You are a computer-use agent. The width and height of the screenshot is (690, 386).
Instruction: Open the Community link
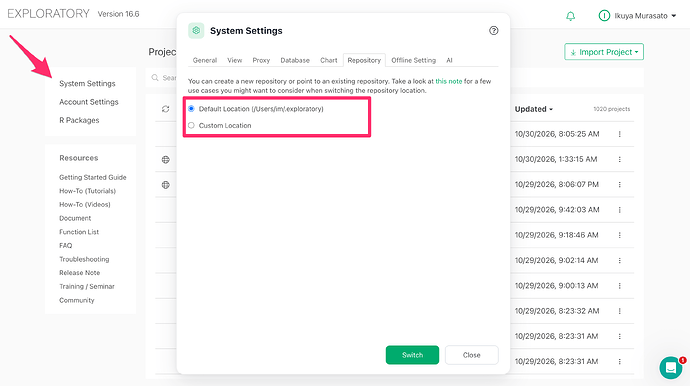point(77,300)
